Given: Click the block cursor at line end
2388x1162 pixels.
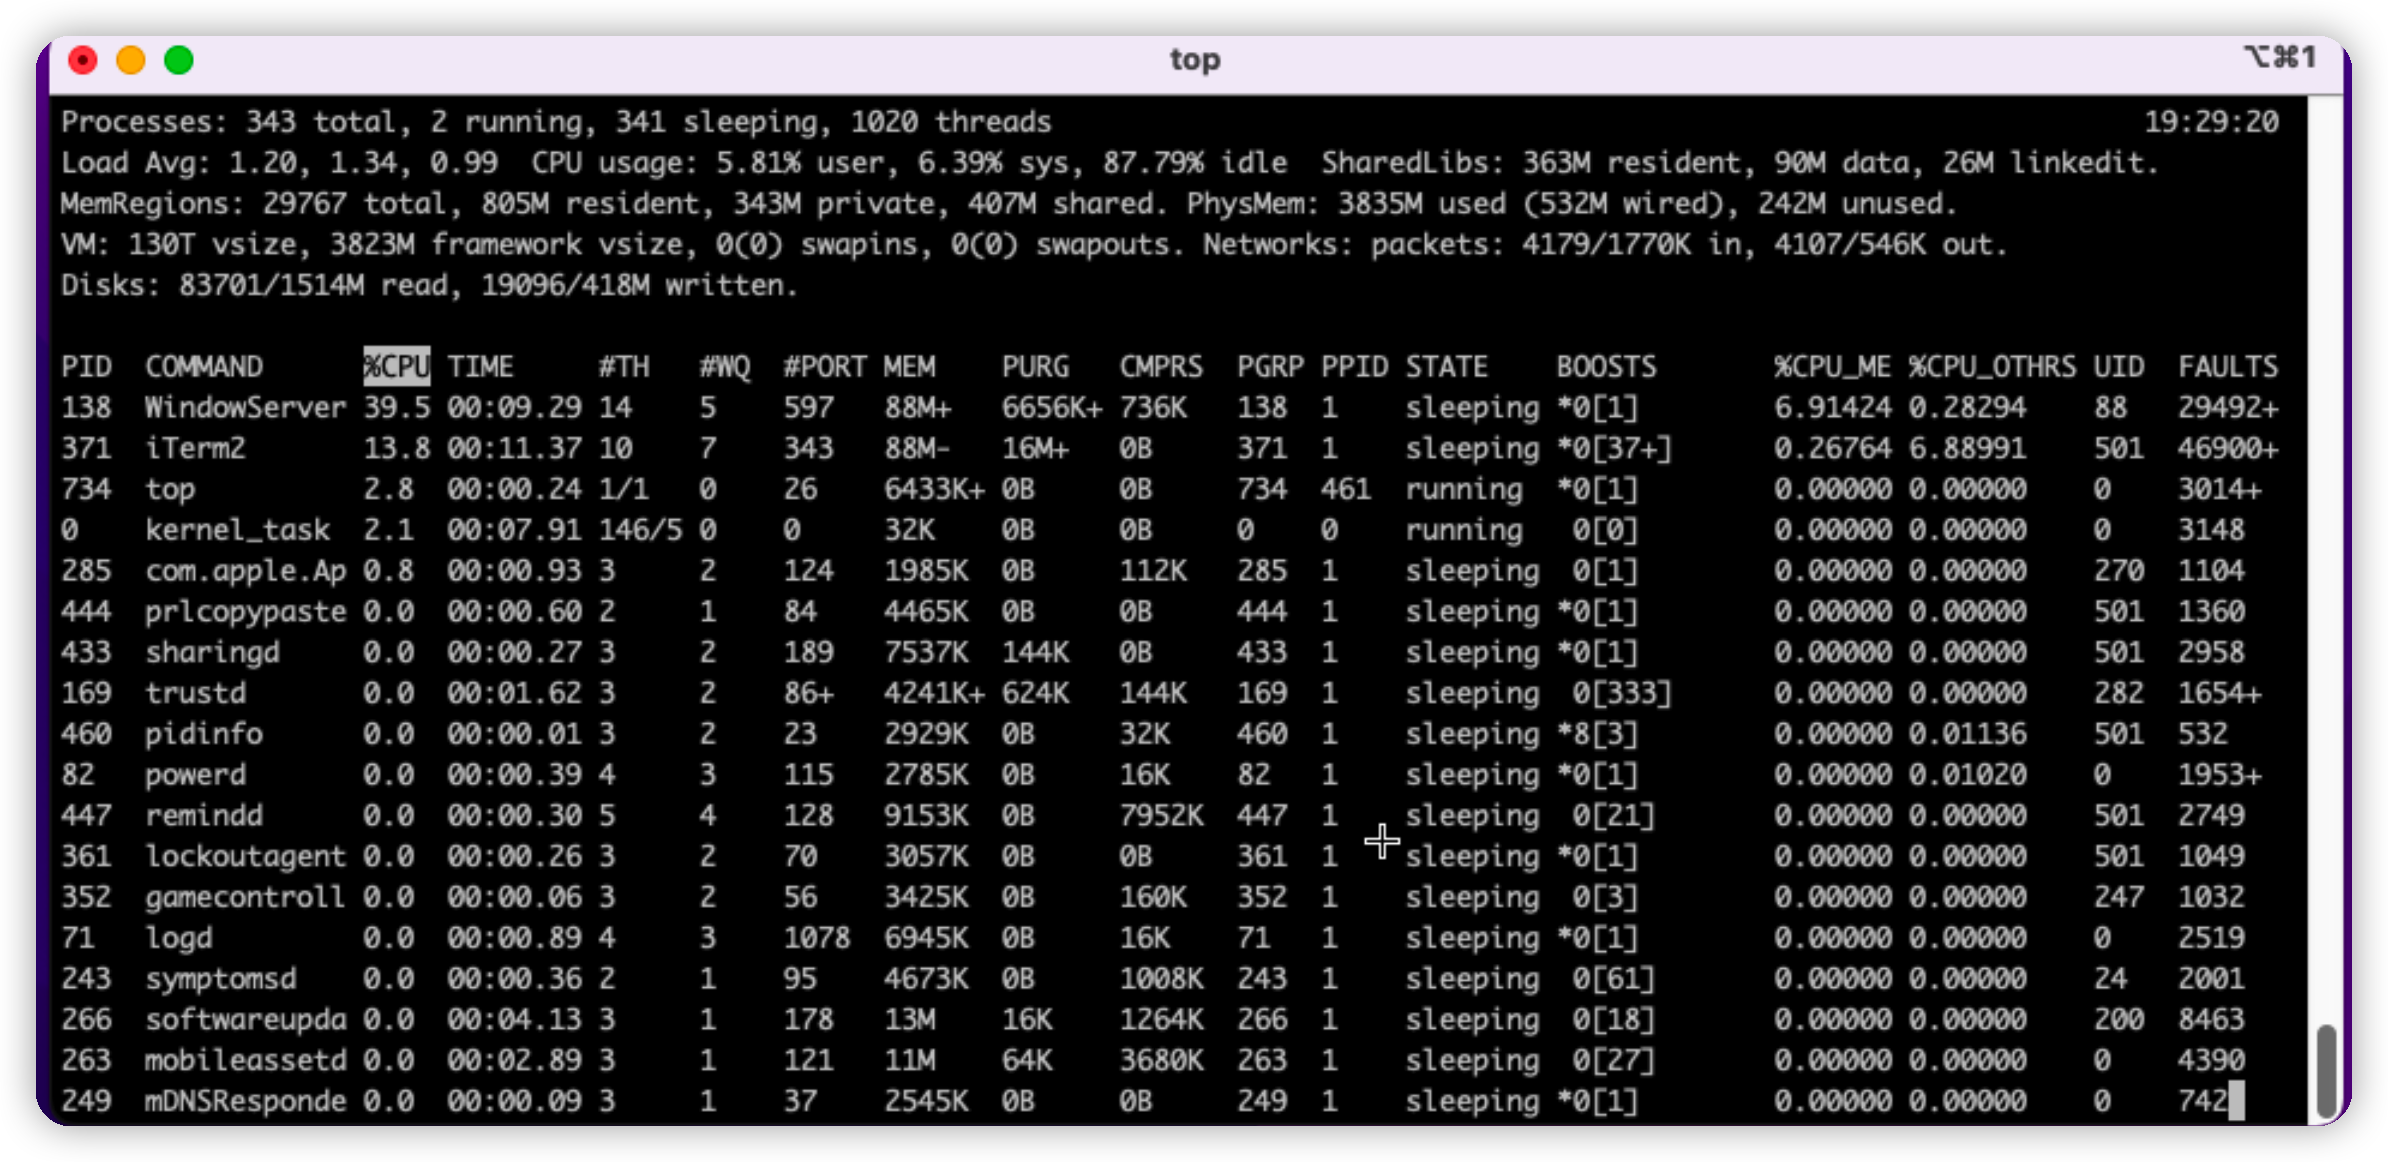Looking at the screenshot, I should point(2236,1100).
